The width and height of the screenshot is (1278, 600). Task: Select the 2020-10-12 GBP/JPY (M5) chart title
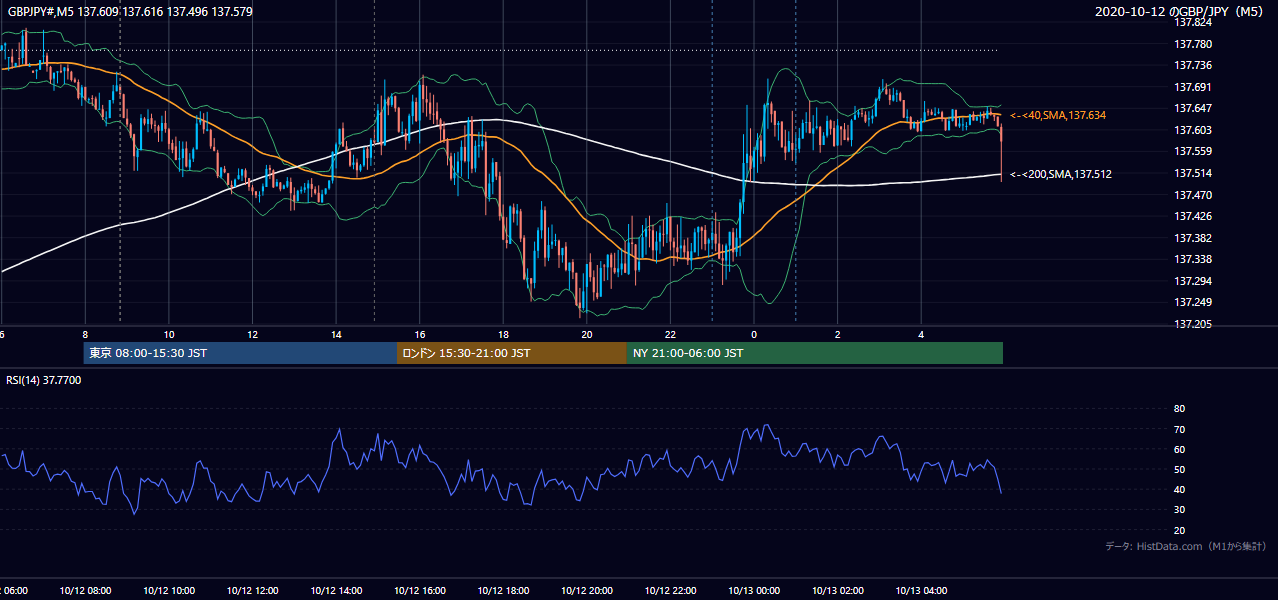[1180, 11]
